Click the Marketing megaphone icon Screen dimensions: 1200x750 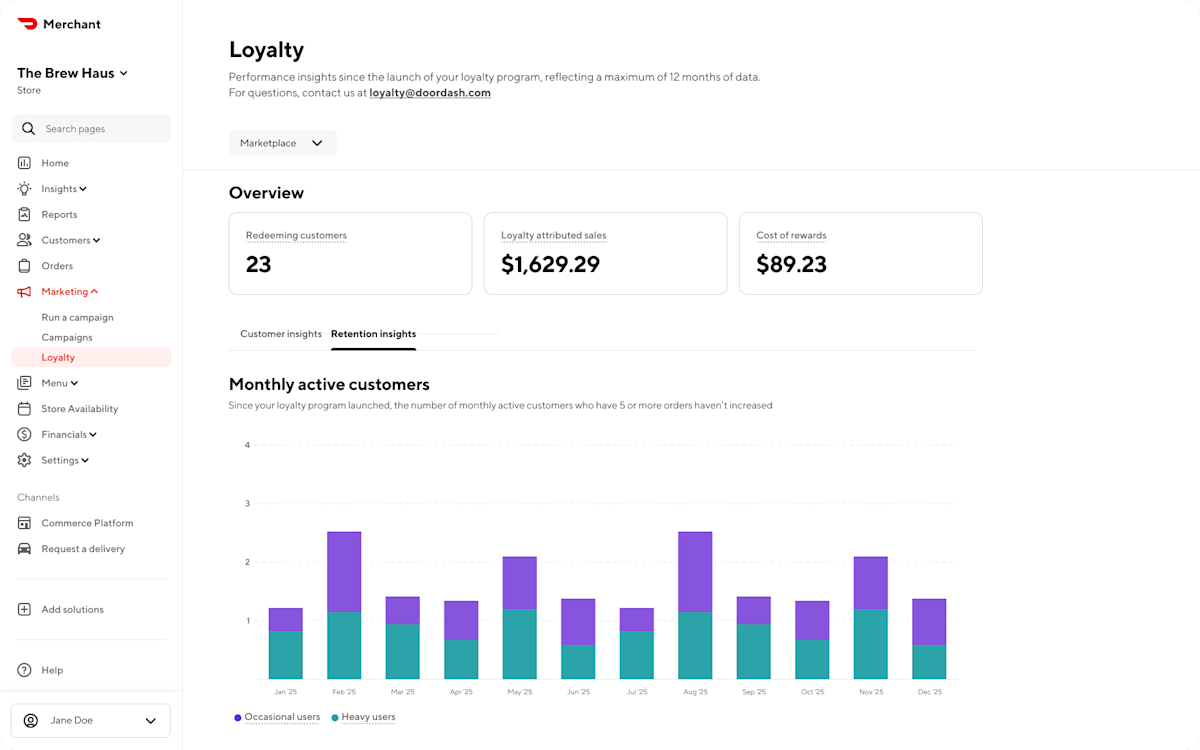coord(23,291)
